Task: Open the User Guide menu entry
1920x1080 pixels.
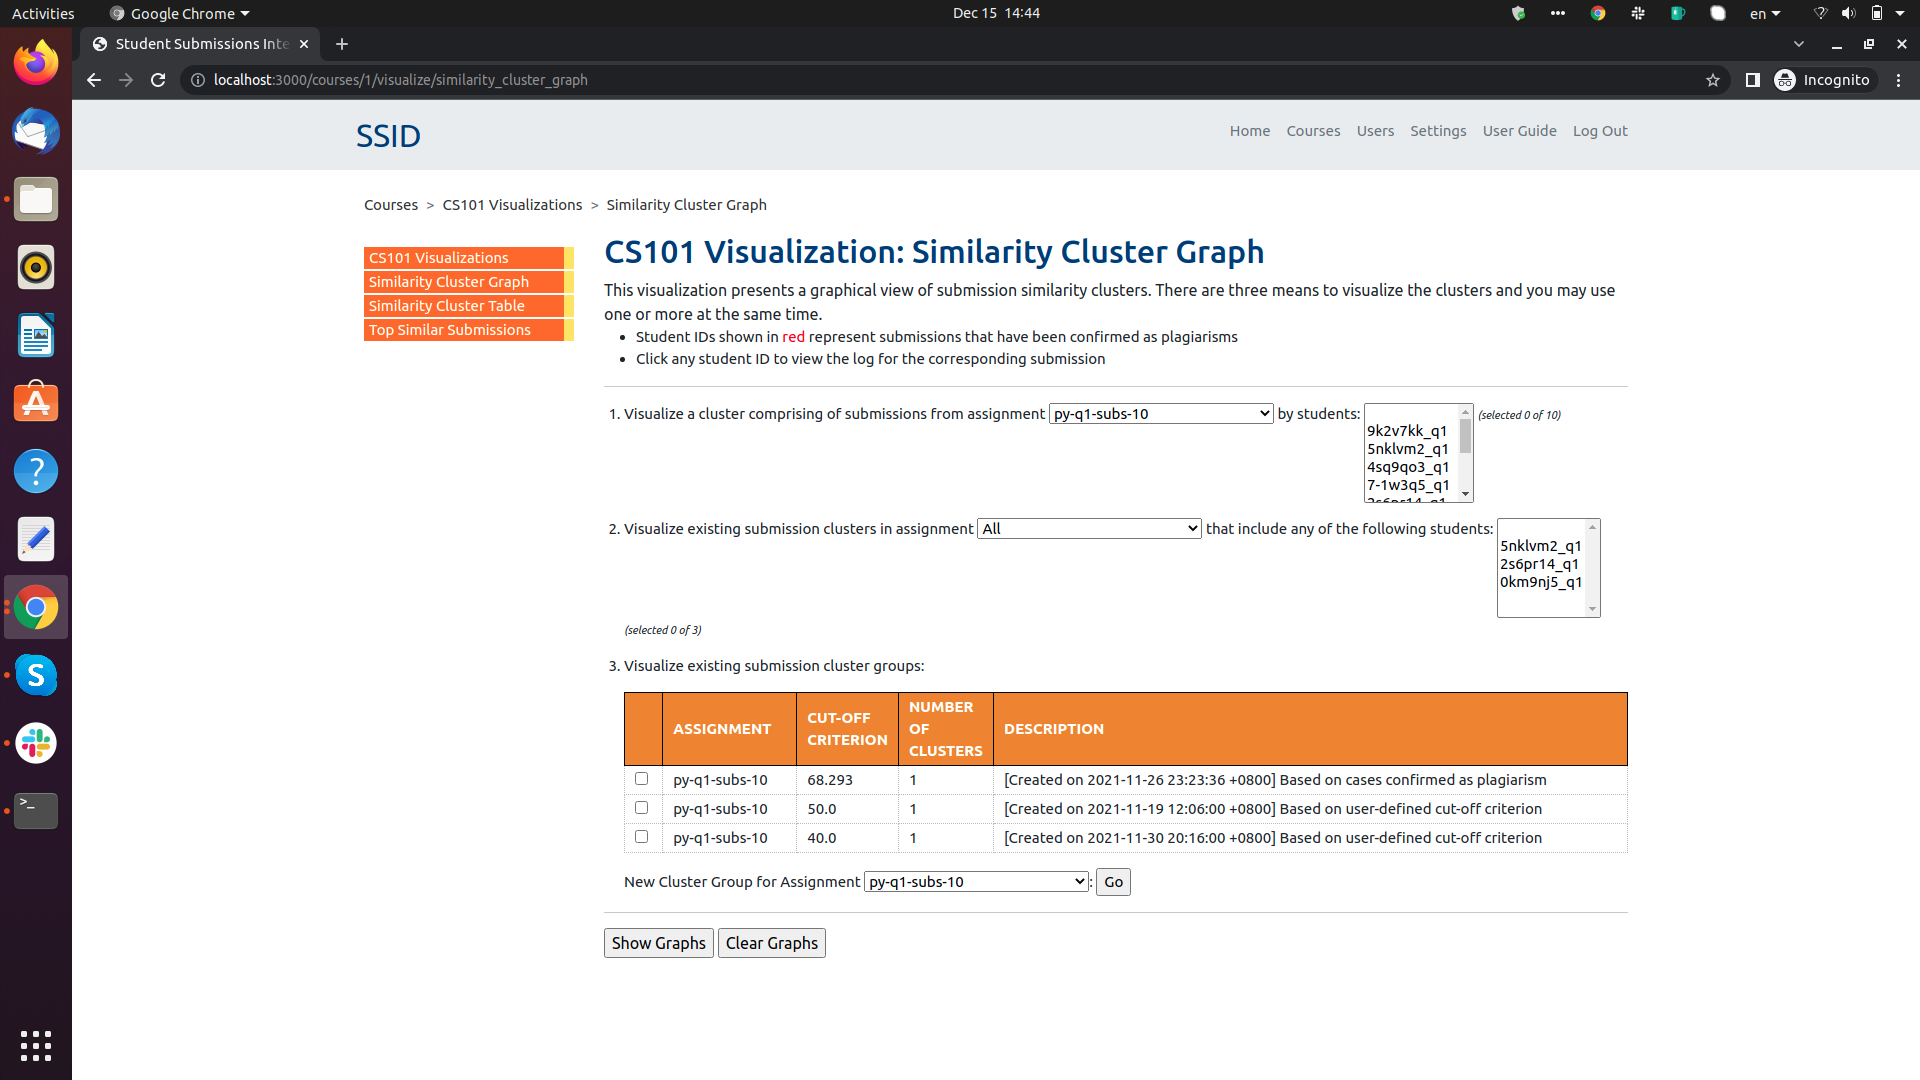Action: 1519,131
